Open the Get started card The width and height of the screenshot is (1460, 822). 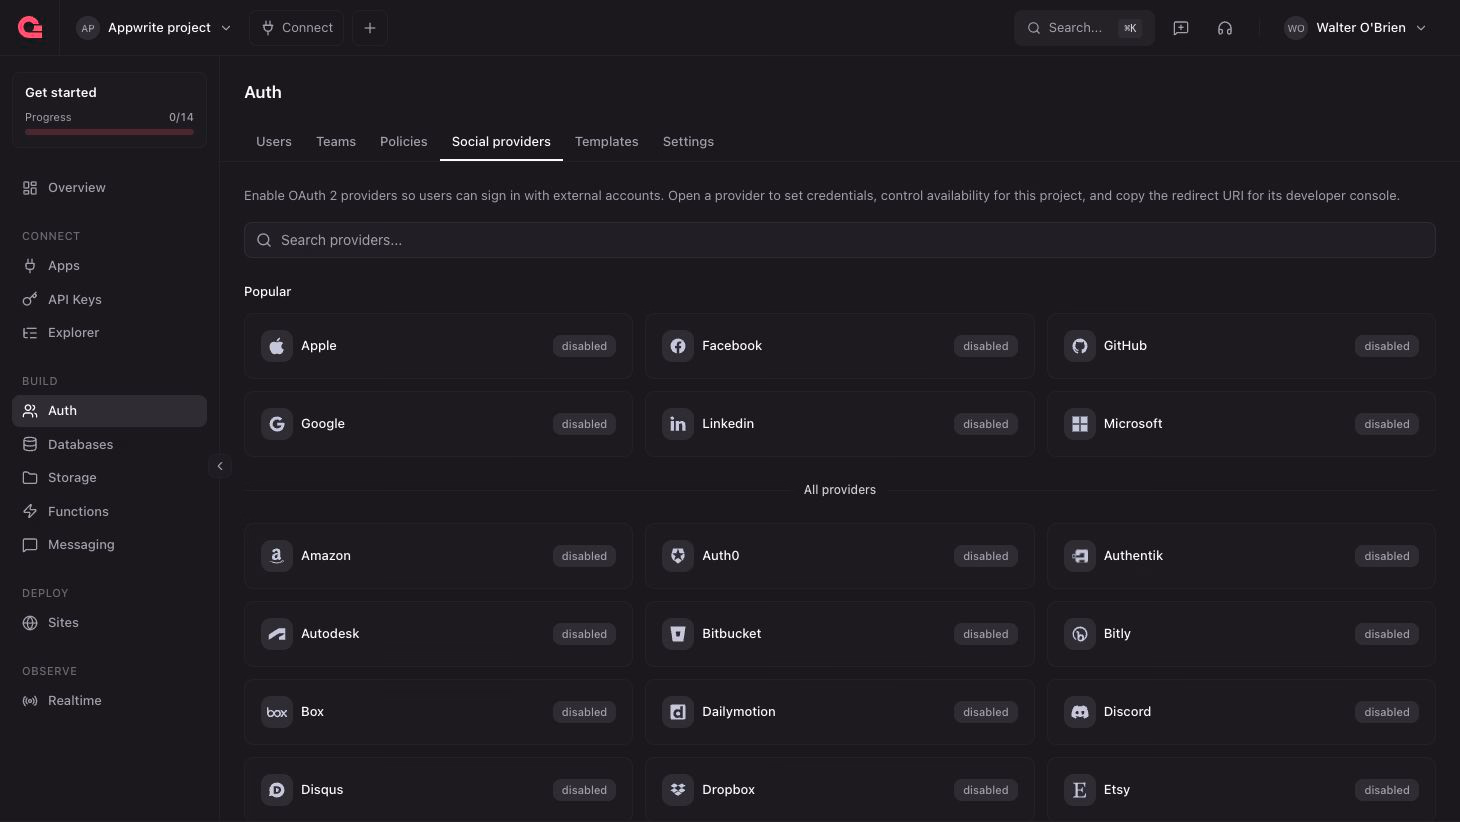click(x=110, y=110)
